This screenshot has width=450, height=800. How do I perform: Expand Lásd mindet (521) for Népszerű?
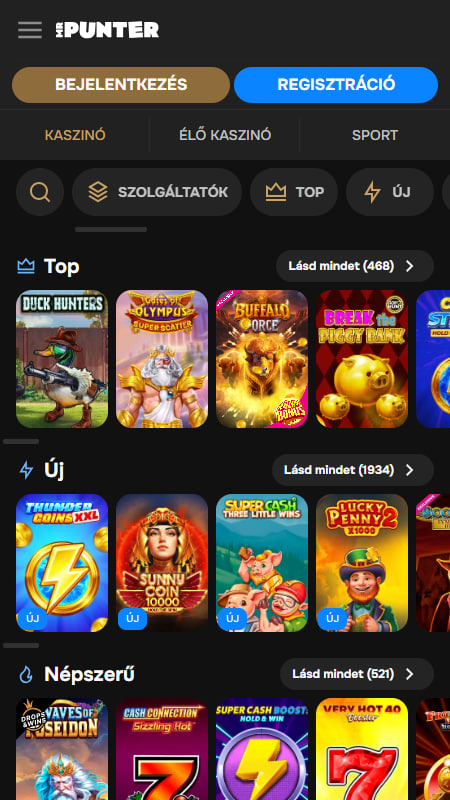point(357,674)
